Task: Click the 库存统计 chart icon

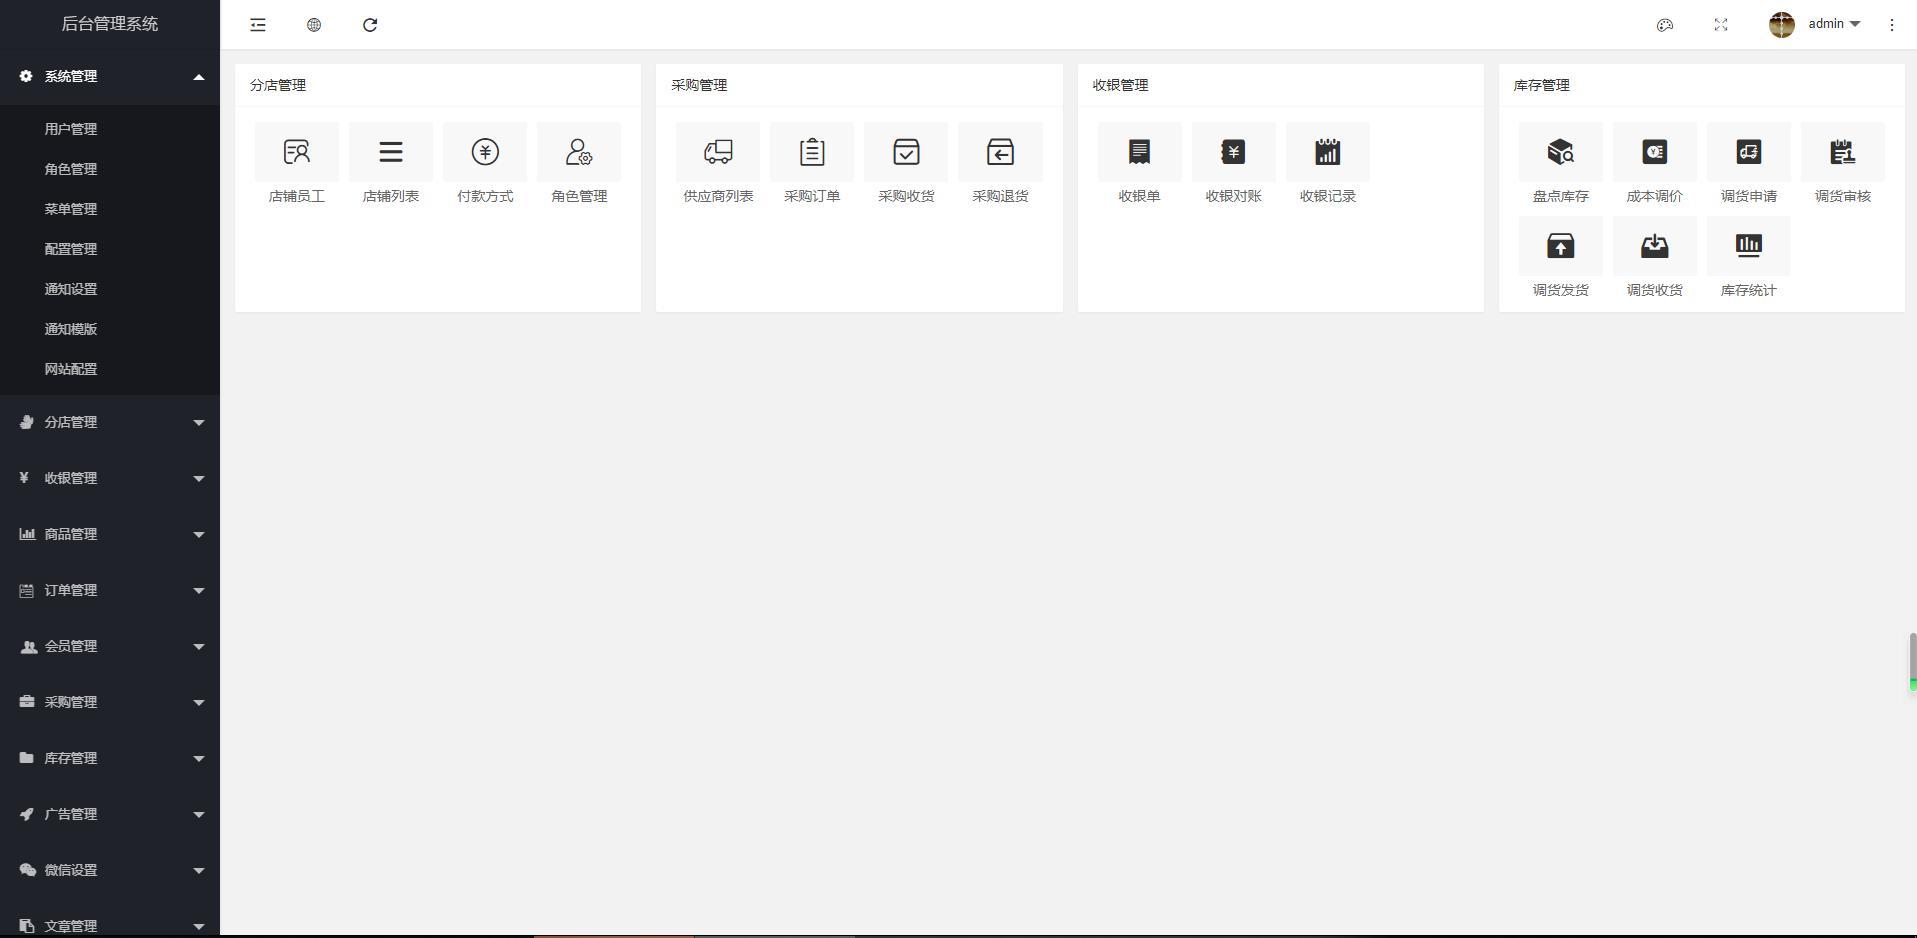Action: point(1748,246)
